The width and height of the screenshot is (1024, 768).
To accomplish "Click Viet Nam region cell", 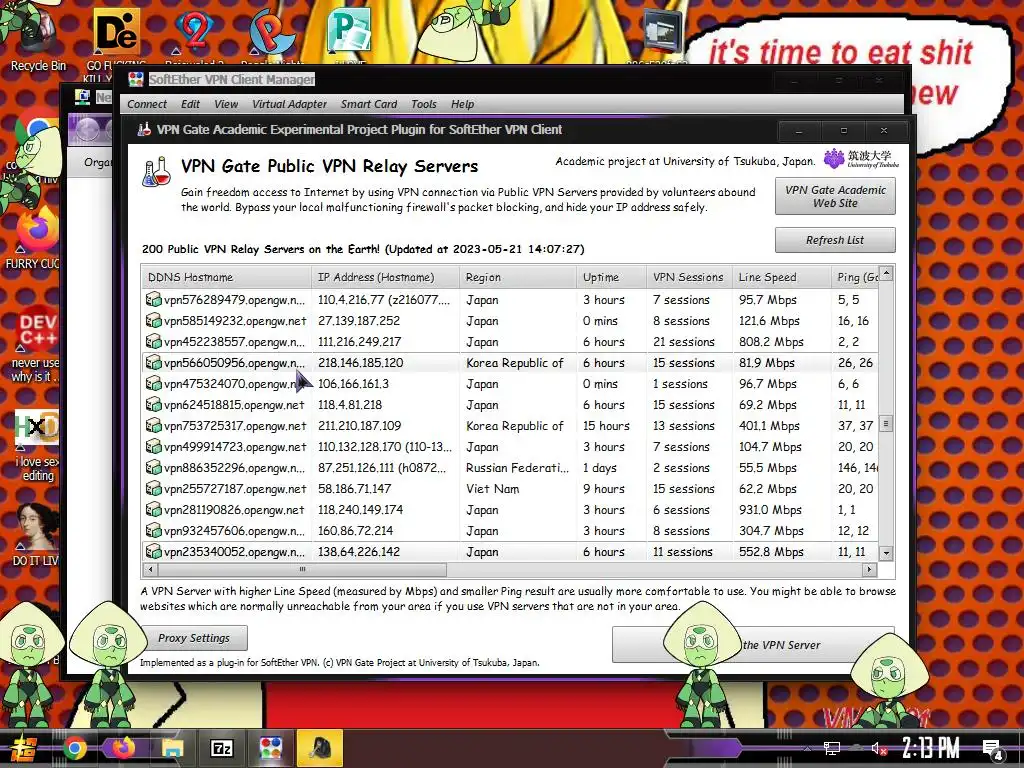I will [x=492, y=488].
